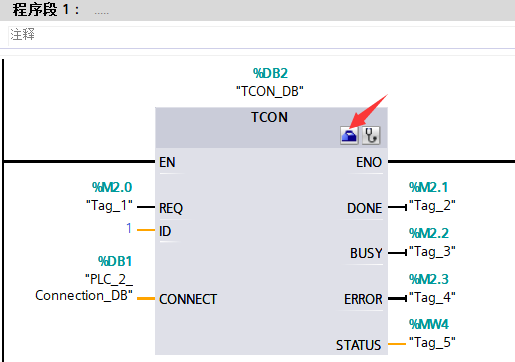The height and width of the screenshot is (362, 515).
Task: Select the 程序段 1 network header
Action: (257, 10)
